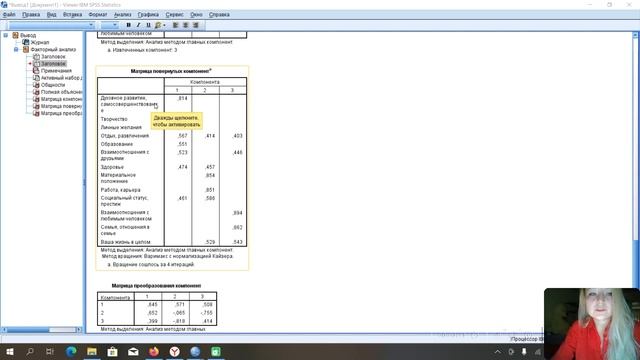Select the Примечания label in the outline
Viewport: 640px width, 360px height.
point(56,71)
